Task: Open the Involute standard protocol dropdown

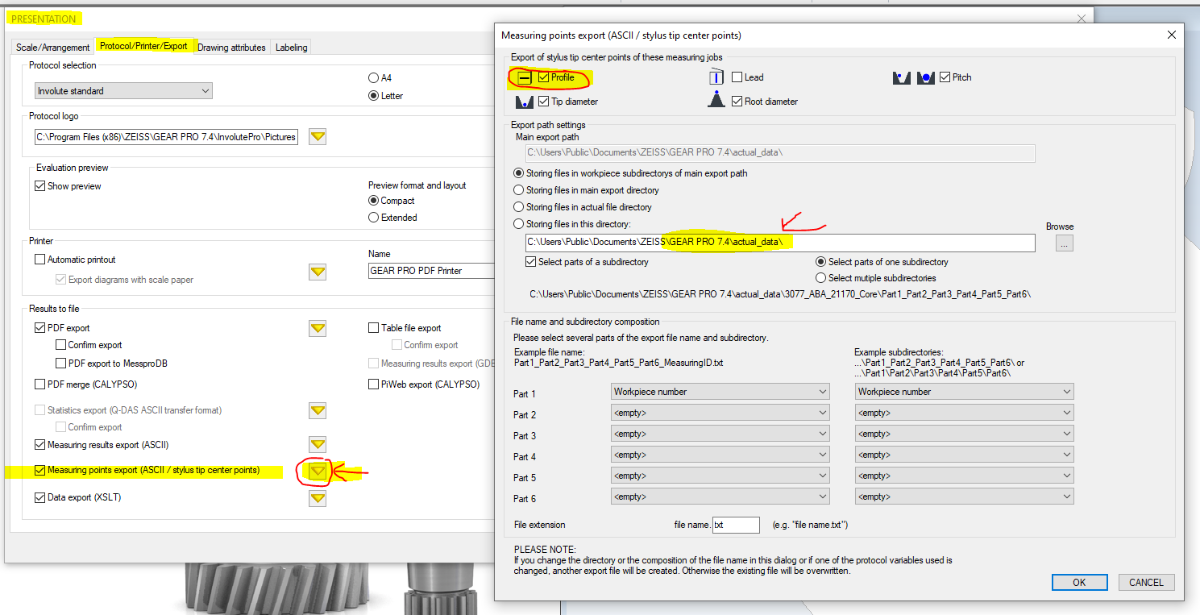Action: pos(123,91)
